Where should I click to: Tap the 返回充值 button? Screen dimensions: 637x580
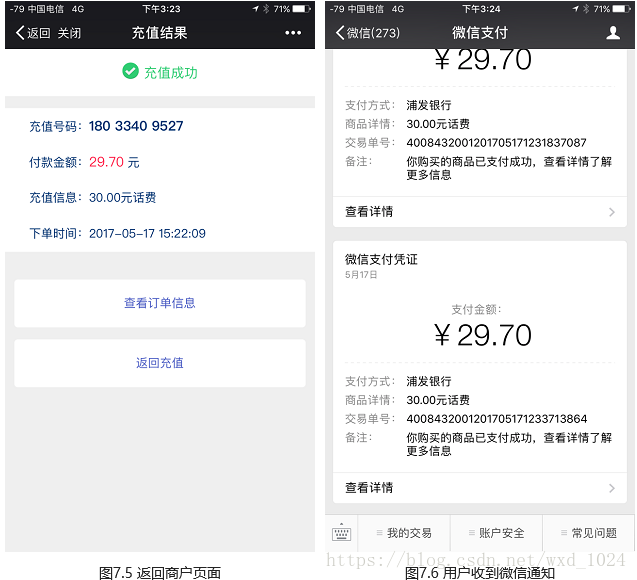(160, 363)
